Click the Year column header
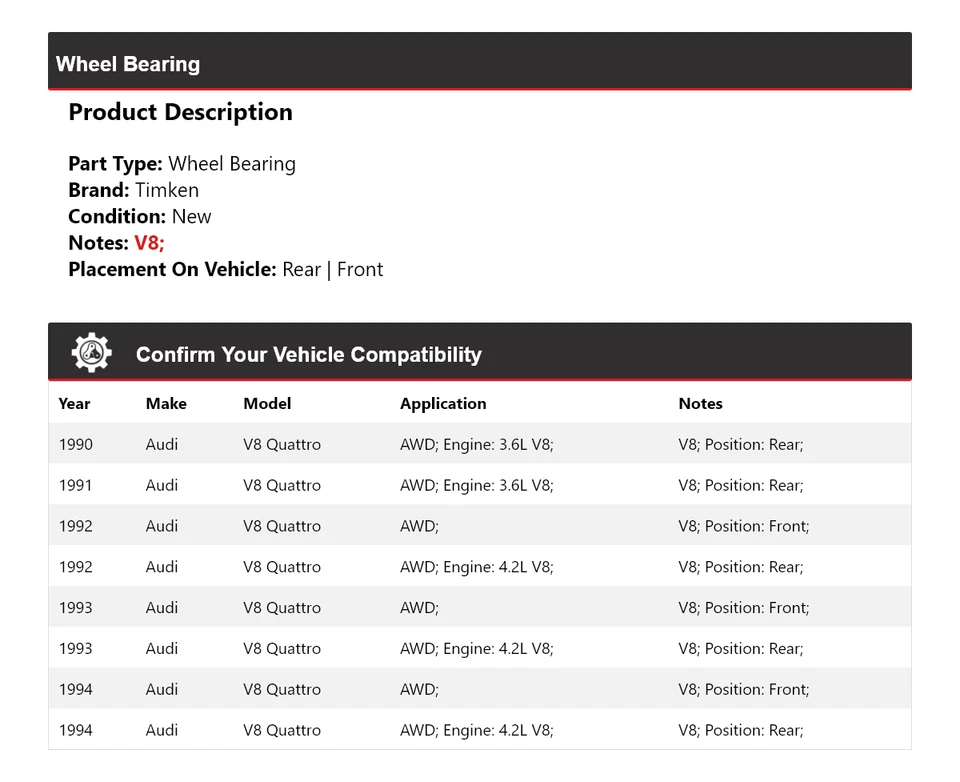This screenshot has width=960, height=782. pyautogui.click(x=74, y=404)
